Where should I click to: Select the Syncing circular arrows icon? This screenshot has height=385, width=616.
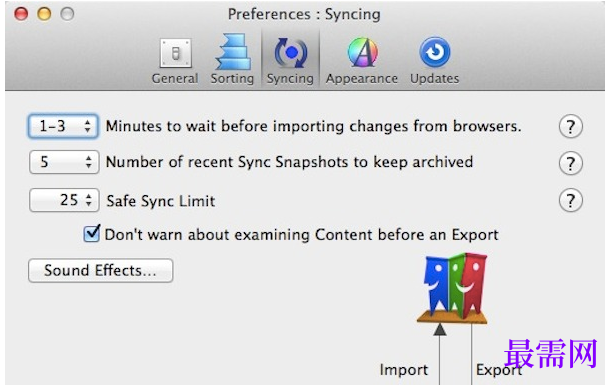(x=291, y=53)
